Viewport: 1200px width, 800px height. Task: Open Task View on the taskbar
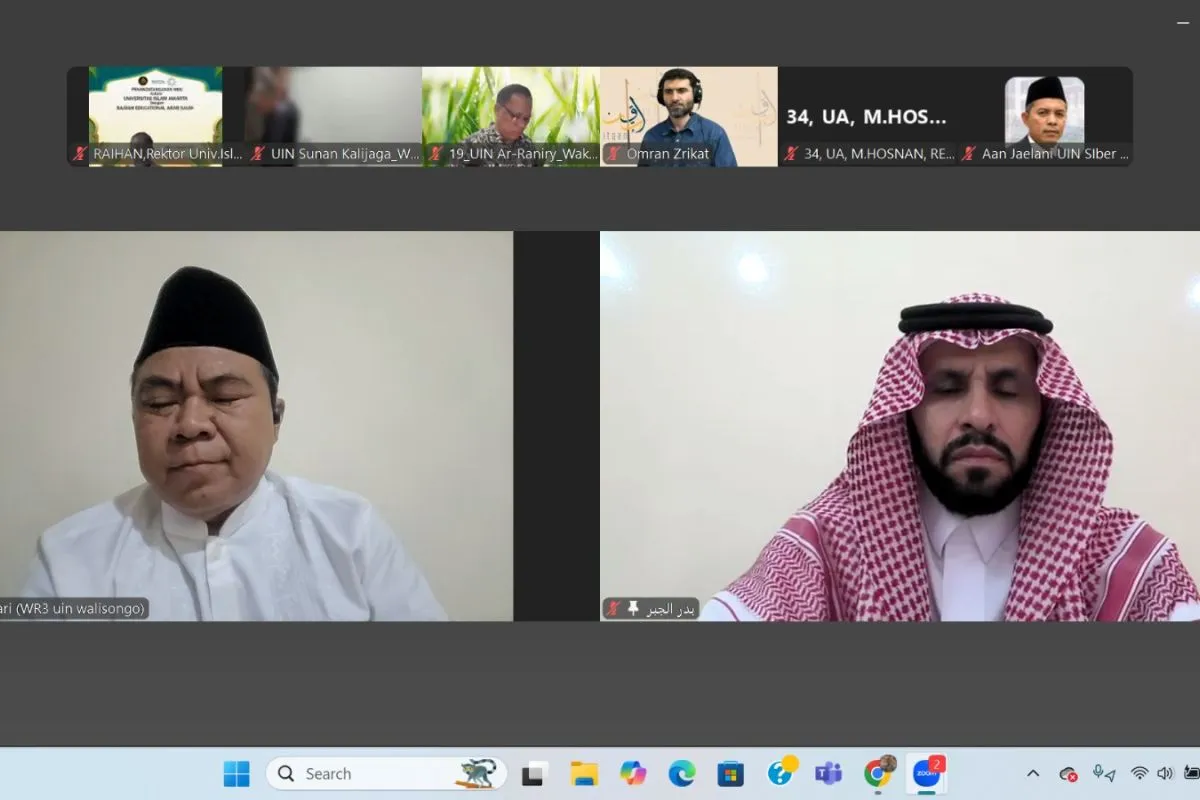pos(536,773)
